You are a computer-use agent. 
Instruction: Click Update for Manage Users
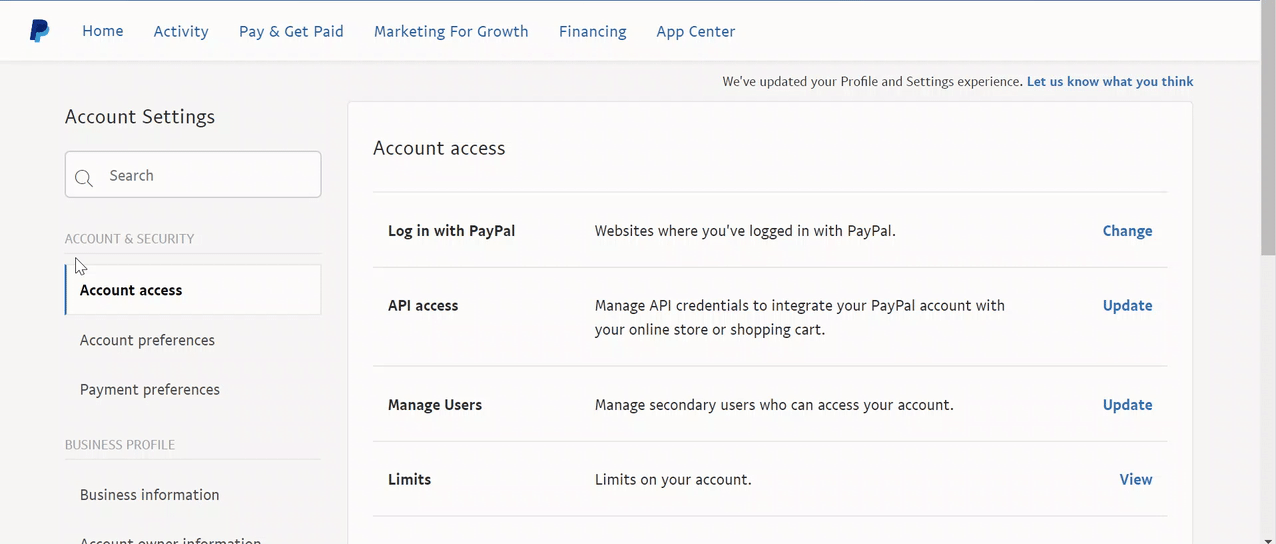pos(1127,405)
